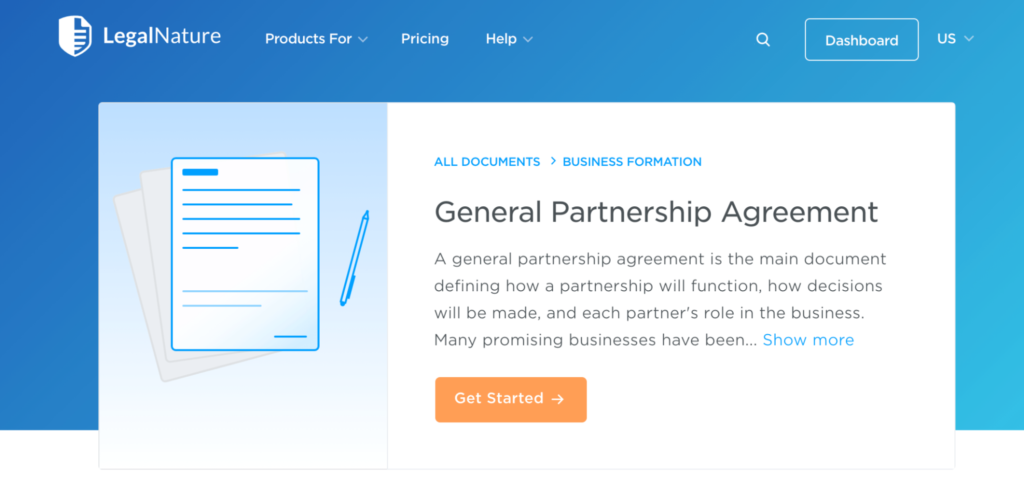Expand description with Show more
Image resolution: width=1024 pixels, height=494 pixels.
point(808,340)
